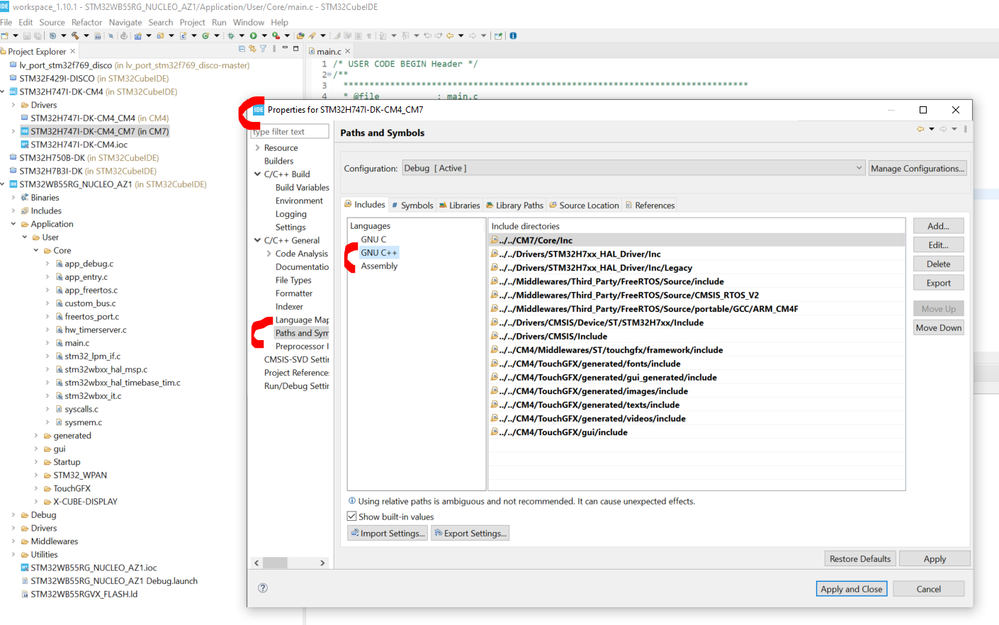Click the help question mark icon in dialog

click(x=262, y=588)
